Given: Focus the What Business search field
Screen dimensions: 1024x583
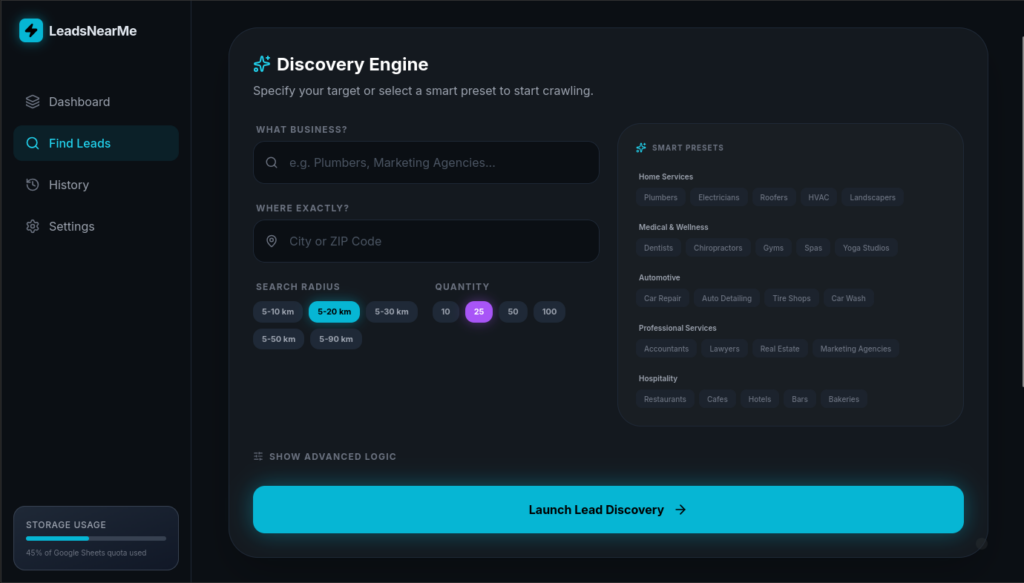Looking at the screenshot, I should click(x=426, y=163).
